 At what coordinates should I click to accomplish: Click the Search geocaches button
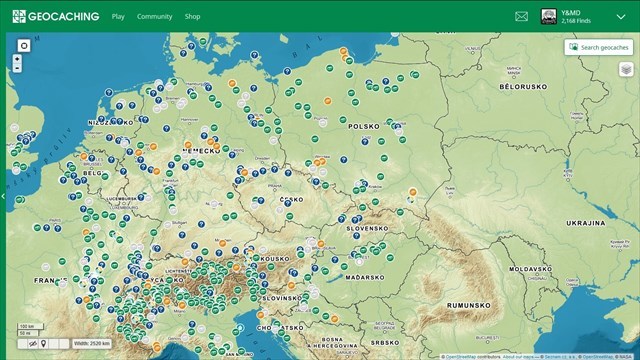click(x=599, y=47)
